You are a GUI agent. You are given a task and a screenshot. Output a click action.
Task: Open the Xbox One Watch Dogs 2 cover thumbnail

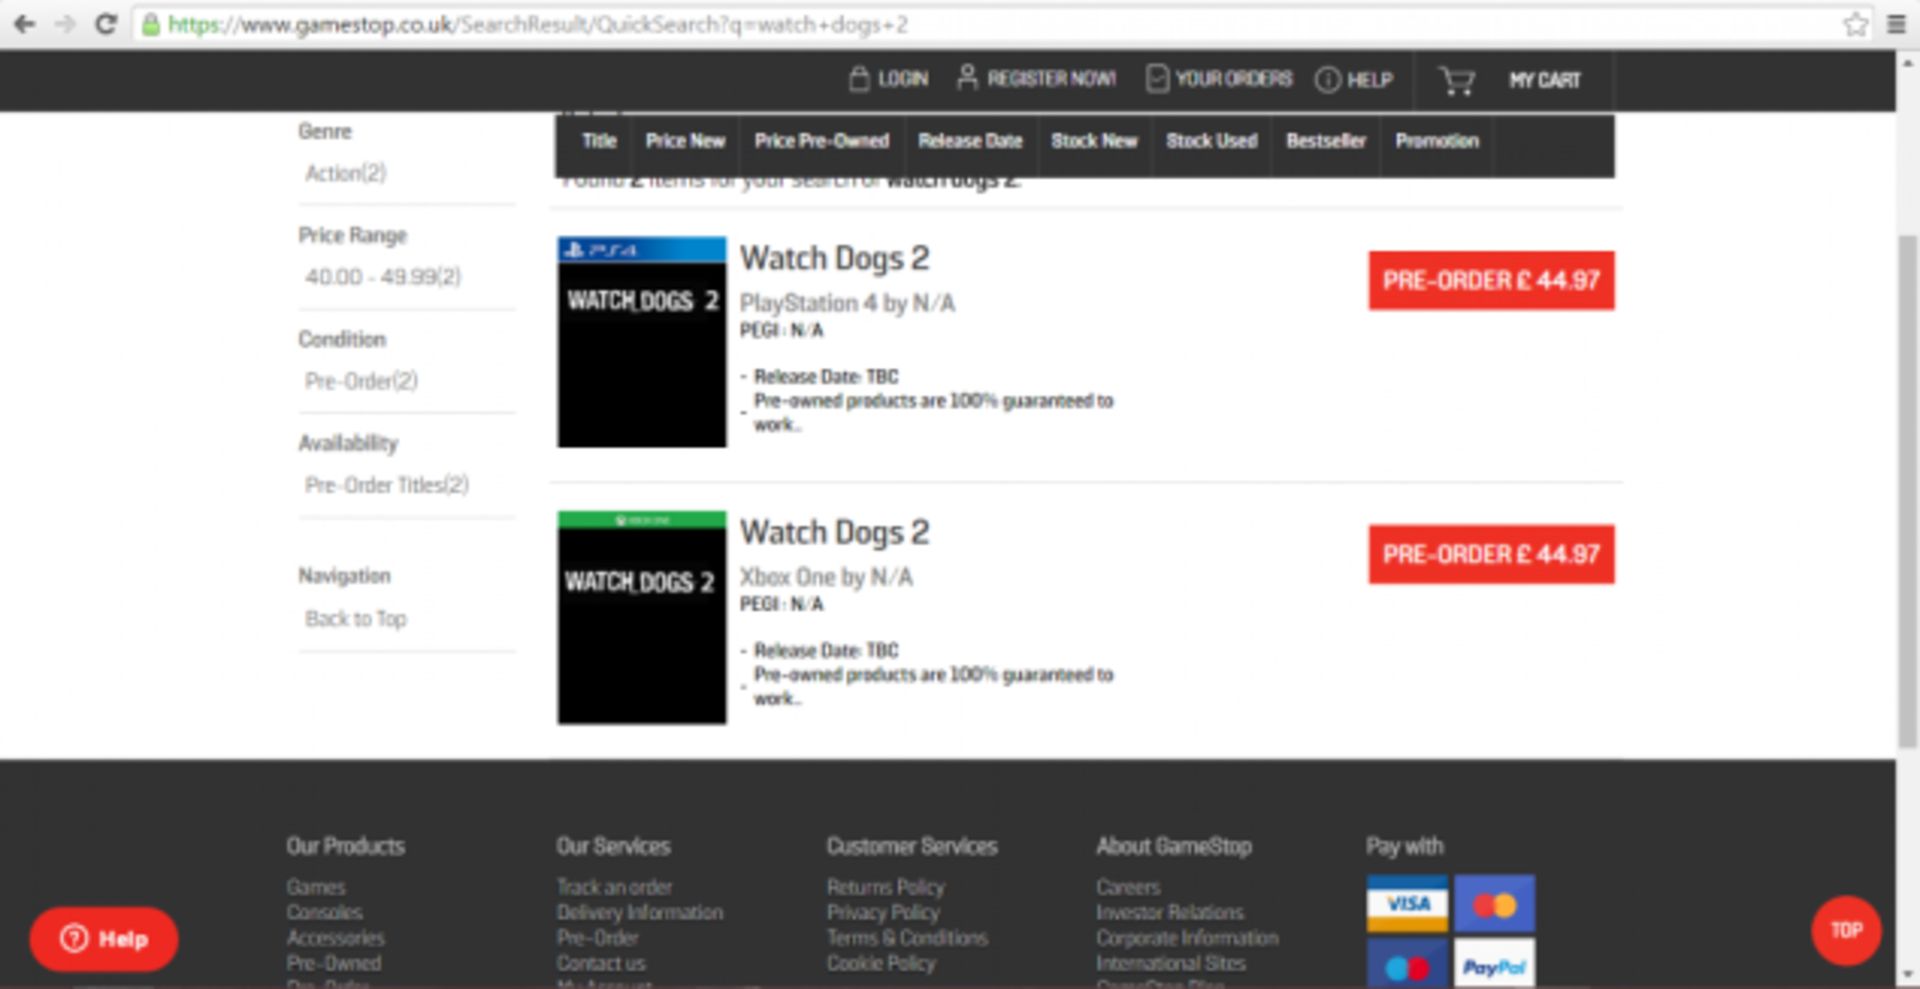642,617
